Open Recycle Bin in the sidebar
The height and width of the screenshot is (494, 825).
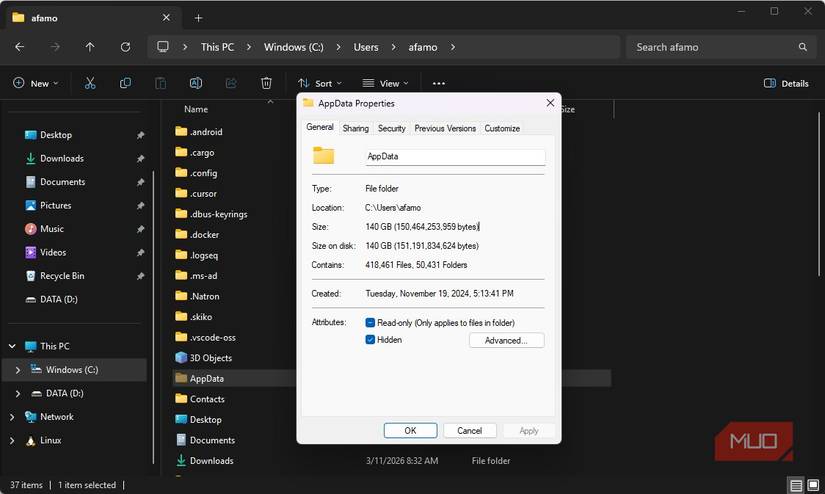(x=62, y=276)
